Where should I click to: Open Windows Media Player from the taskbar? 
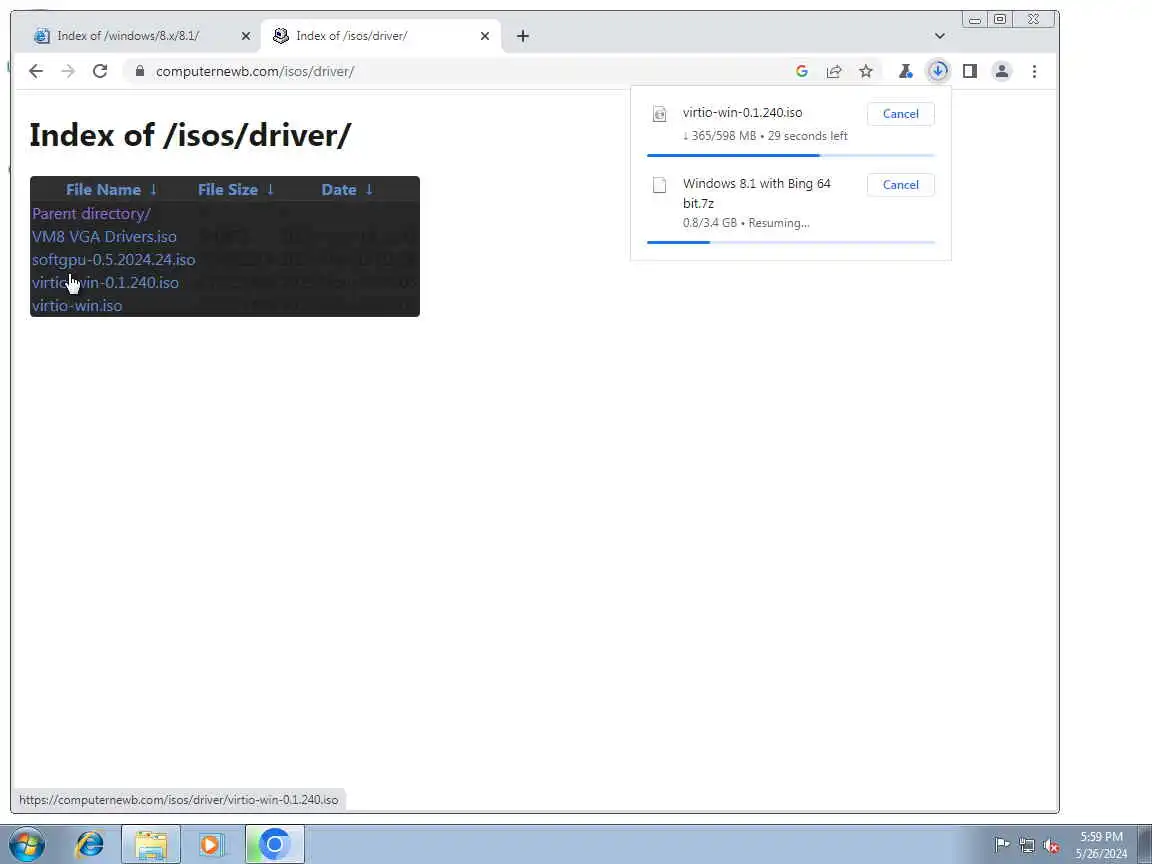coord(211,845)
